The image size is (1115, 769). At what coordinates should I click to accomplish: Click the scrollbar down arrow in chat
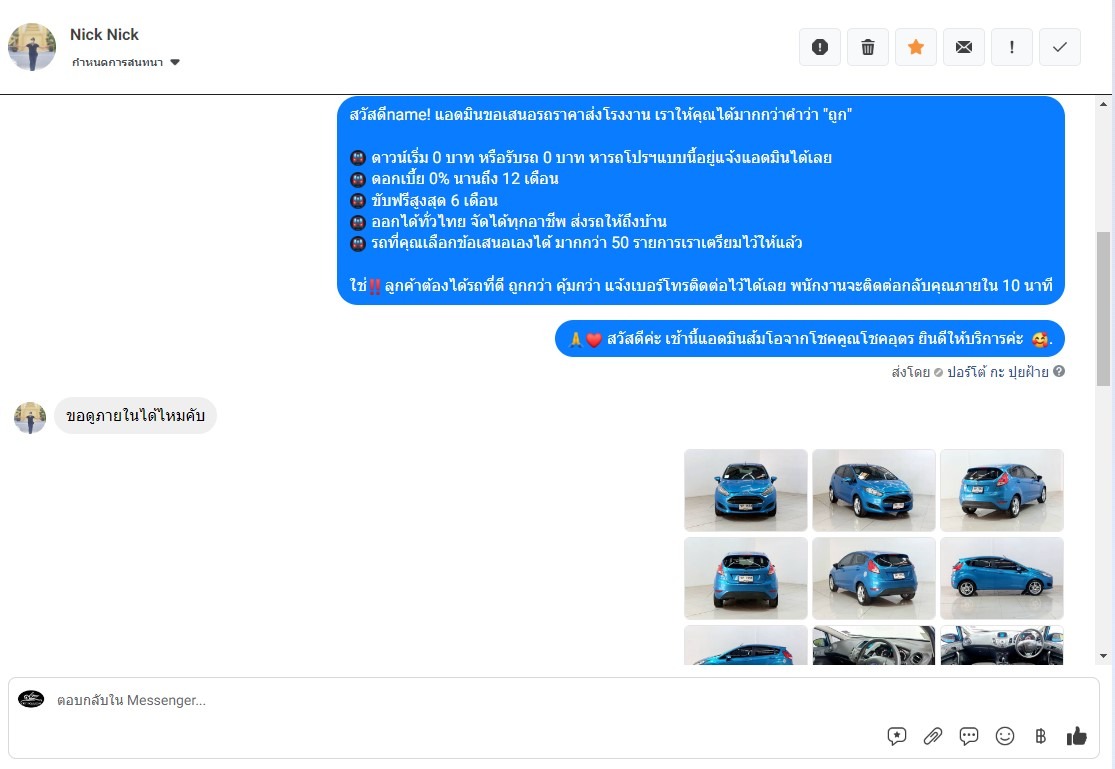tap(1103, 656)
